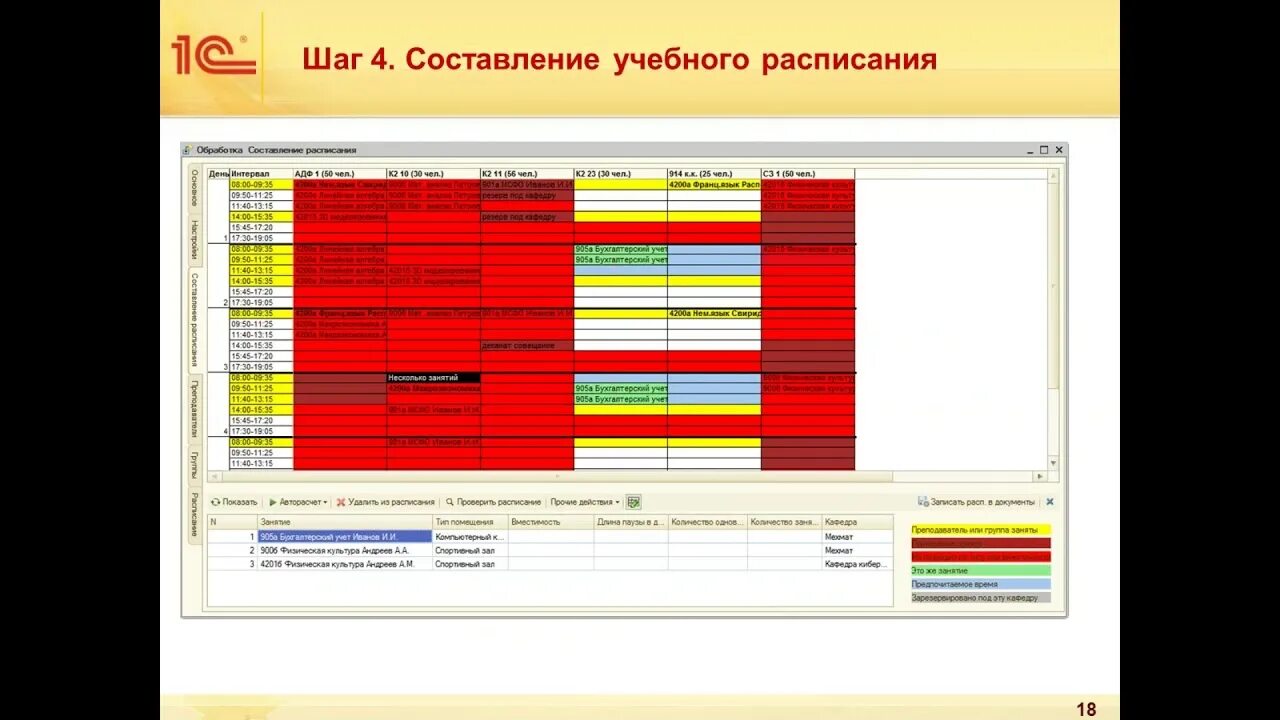Screen dimensions: 1280x720
Task: Click the schedule grid vertical scrollbar
Action: (x=1053, y=320)
